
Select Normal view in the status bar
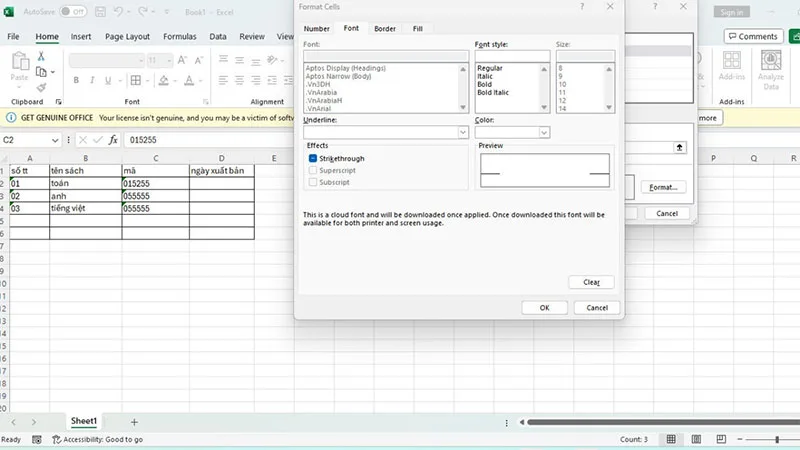click(x=671, y=439)
